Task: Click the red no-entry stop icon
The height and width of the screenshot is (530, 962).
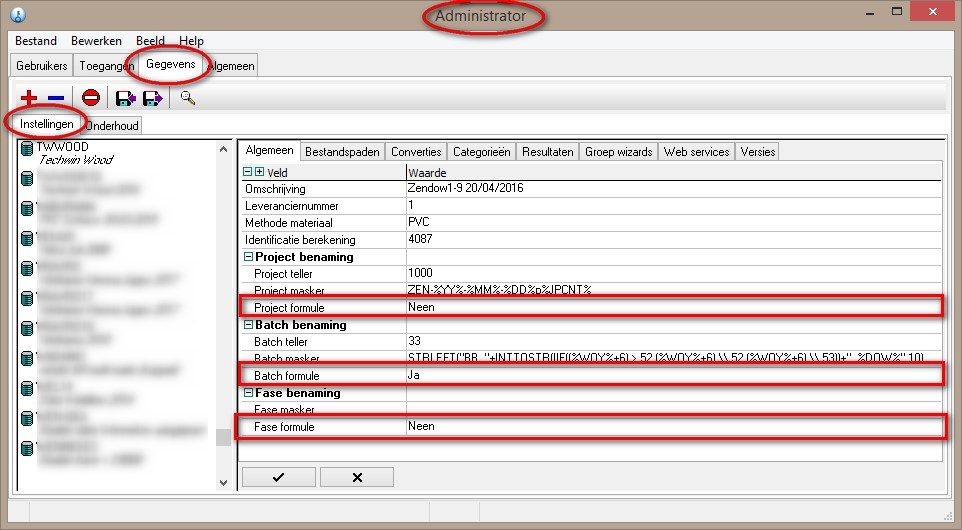Action: point(91,98)
